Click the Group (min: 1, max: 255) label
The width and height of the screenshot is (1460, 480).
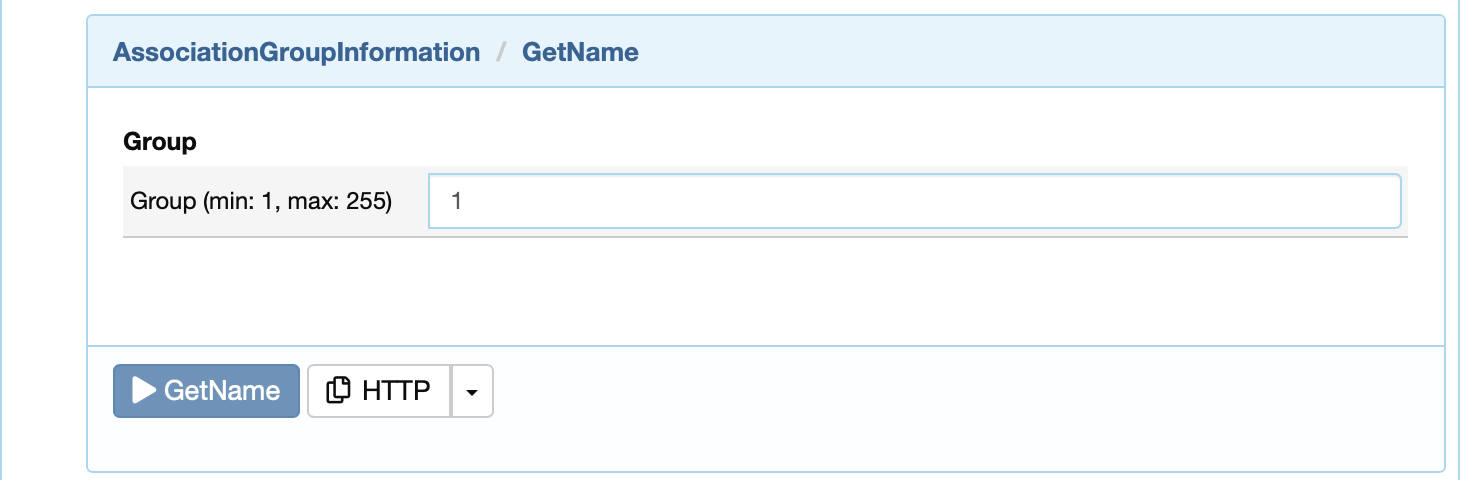pyautogui.click(x=261, y=201)
